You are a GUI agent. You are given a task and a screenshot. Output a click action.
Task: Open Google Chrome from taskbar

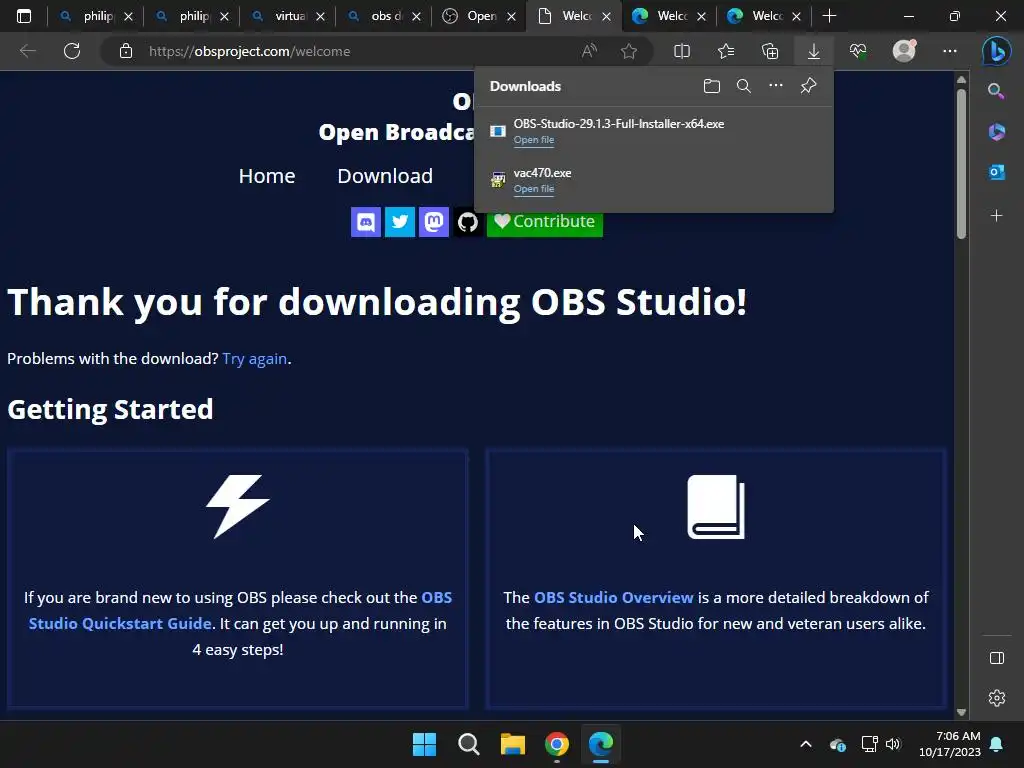tap(557, 744)
